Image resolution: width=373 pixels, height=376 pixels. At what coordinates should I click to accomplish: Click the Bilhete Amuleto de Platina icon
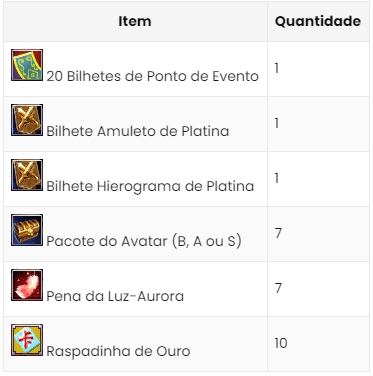click(x=27, y=120)
